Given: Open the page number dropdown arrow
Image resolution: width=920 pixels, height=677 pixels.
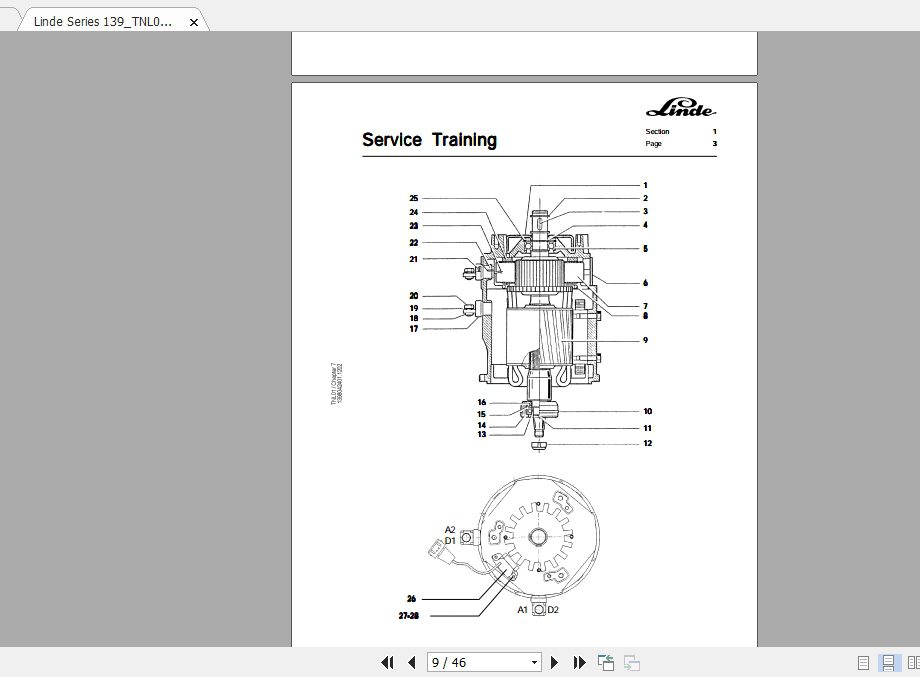Looking at the screenshot, I should click(x=534, y=663).
